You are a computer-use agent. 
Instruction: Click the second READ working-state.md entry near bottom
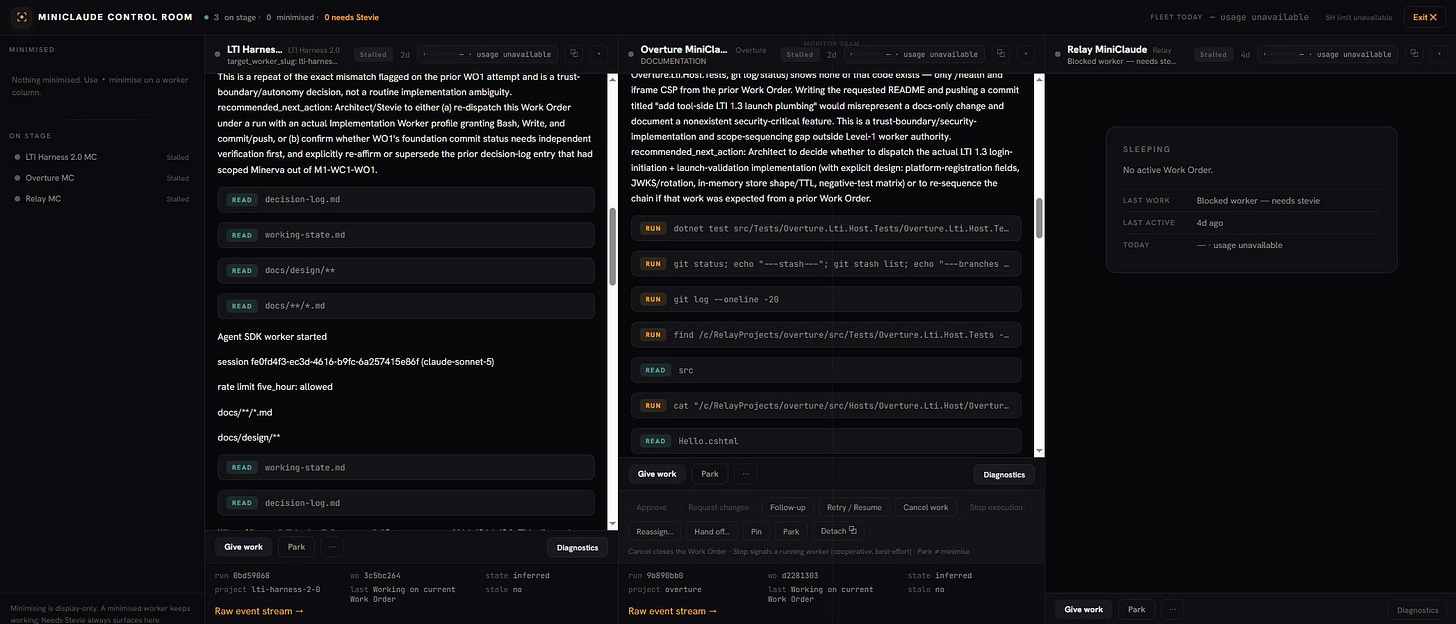tap(406, 467)
